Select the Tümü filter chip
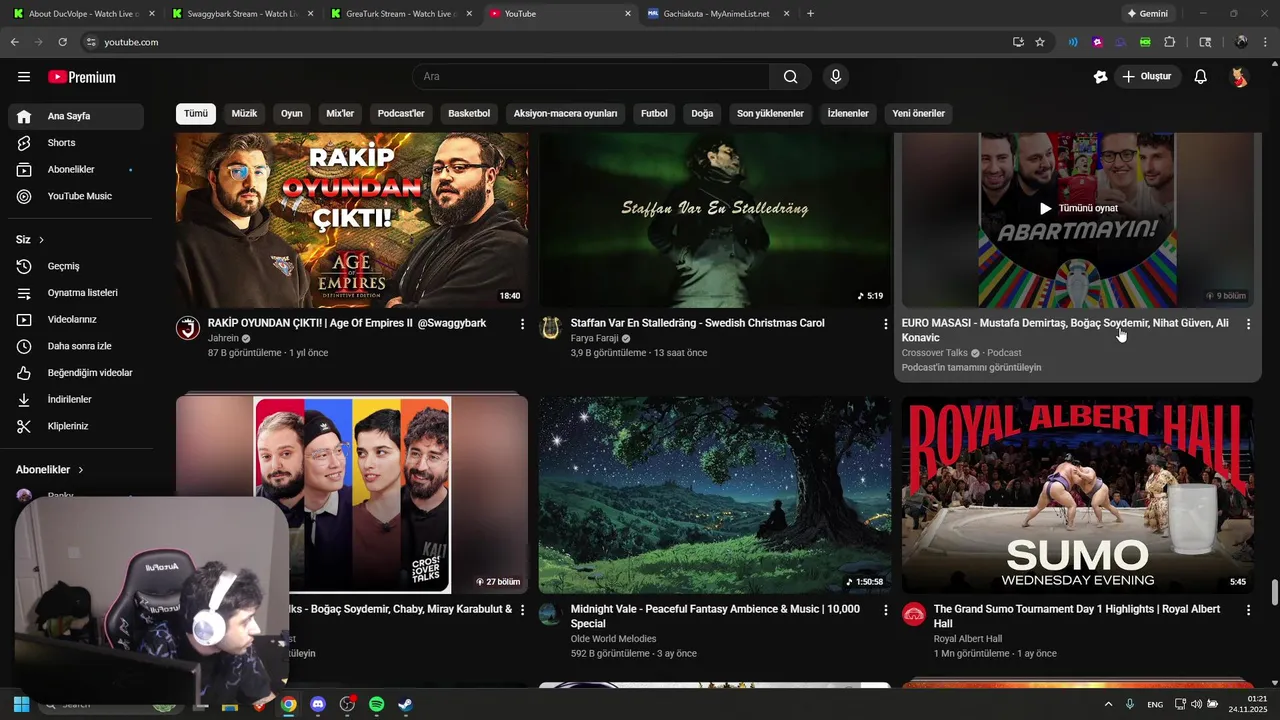 (196, 114)
